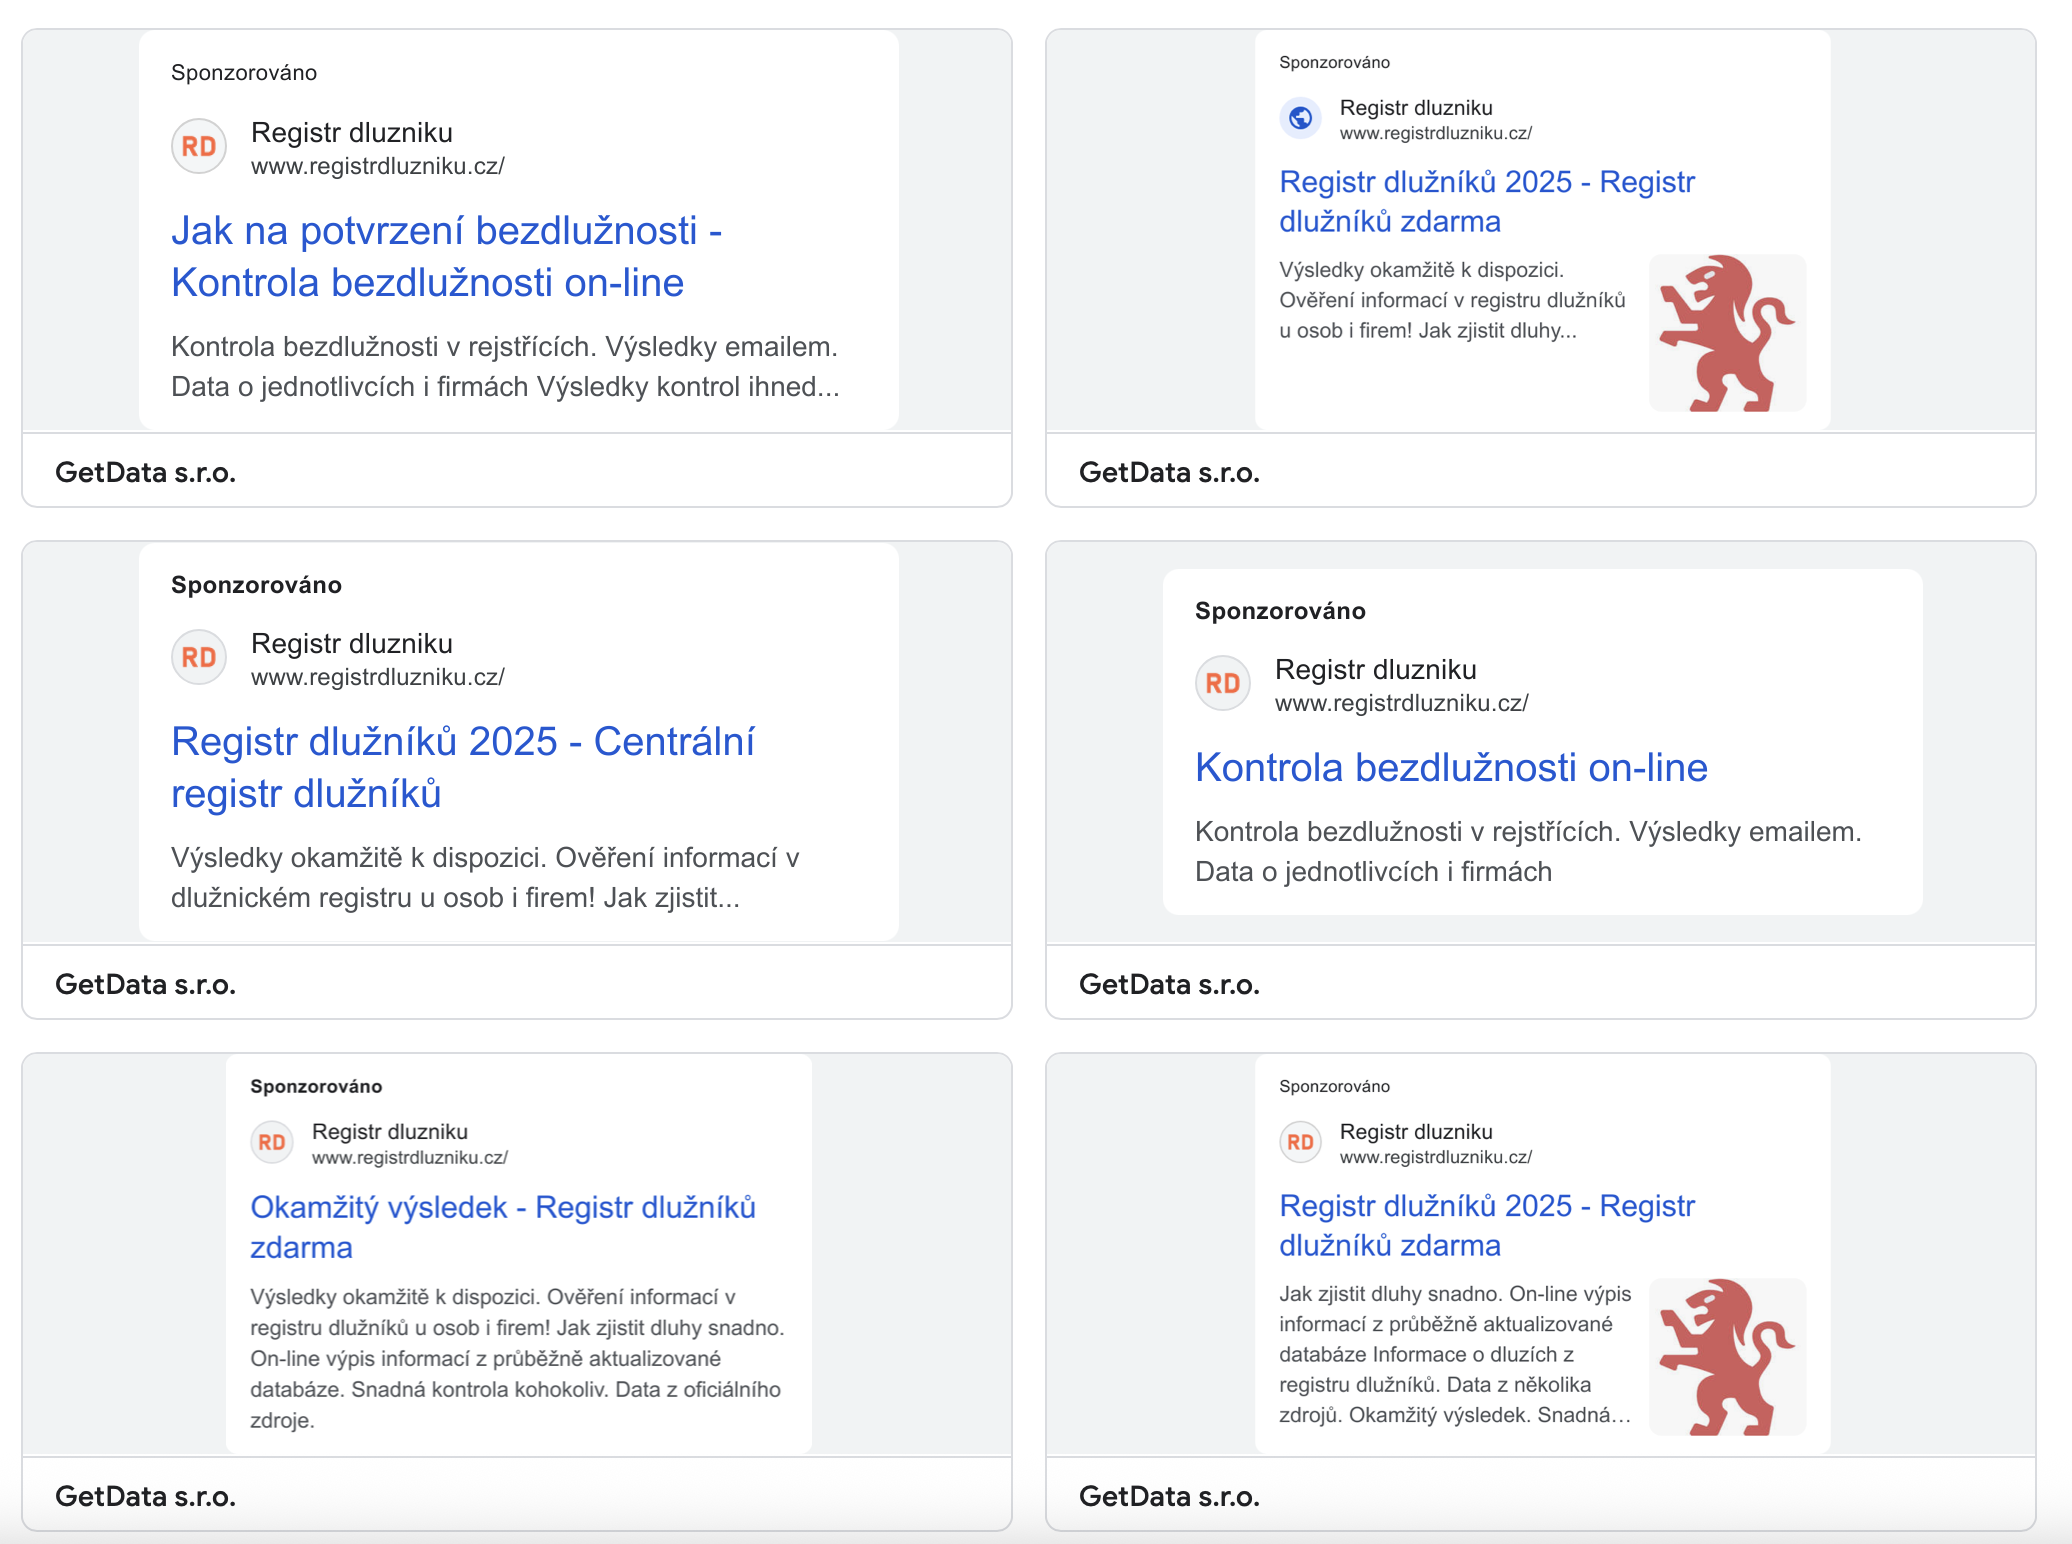Click the www.registrdluzniku.cz/ URL in the 'Jak na potvrzení' ad
Screen dimensions: 2072x1544
pyautogui.click(x=378, y=166)
